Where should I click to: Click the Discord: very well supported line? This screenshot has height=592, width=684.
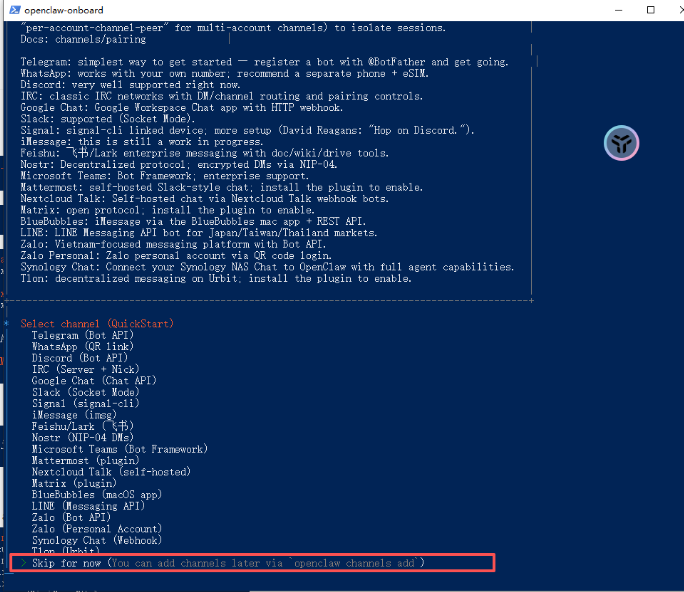(x=130, y=85)
